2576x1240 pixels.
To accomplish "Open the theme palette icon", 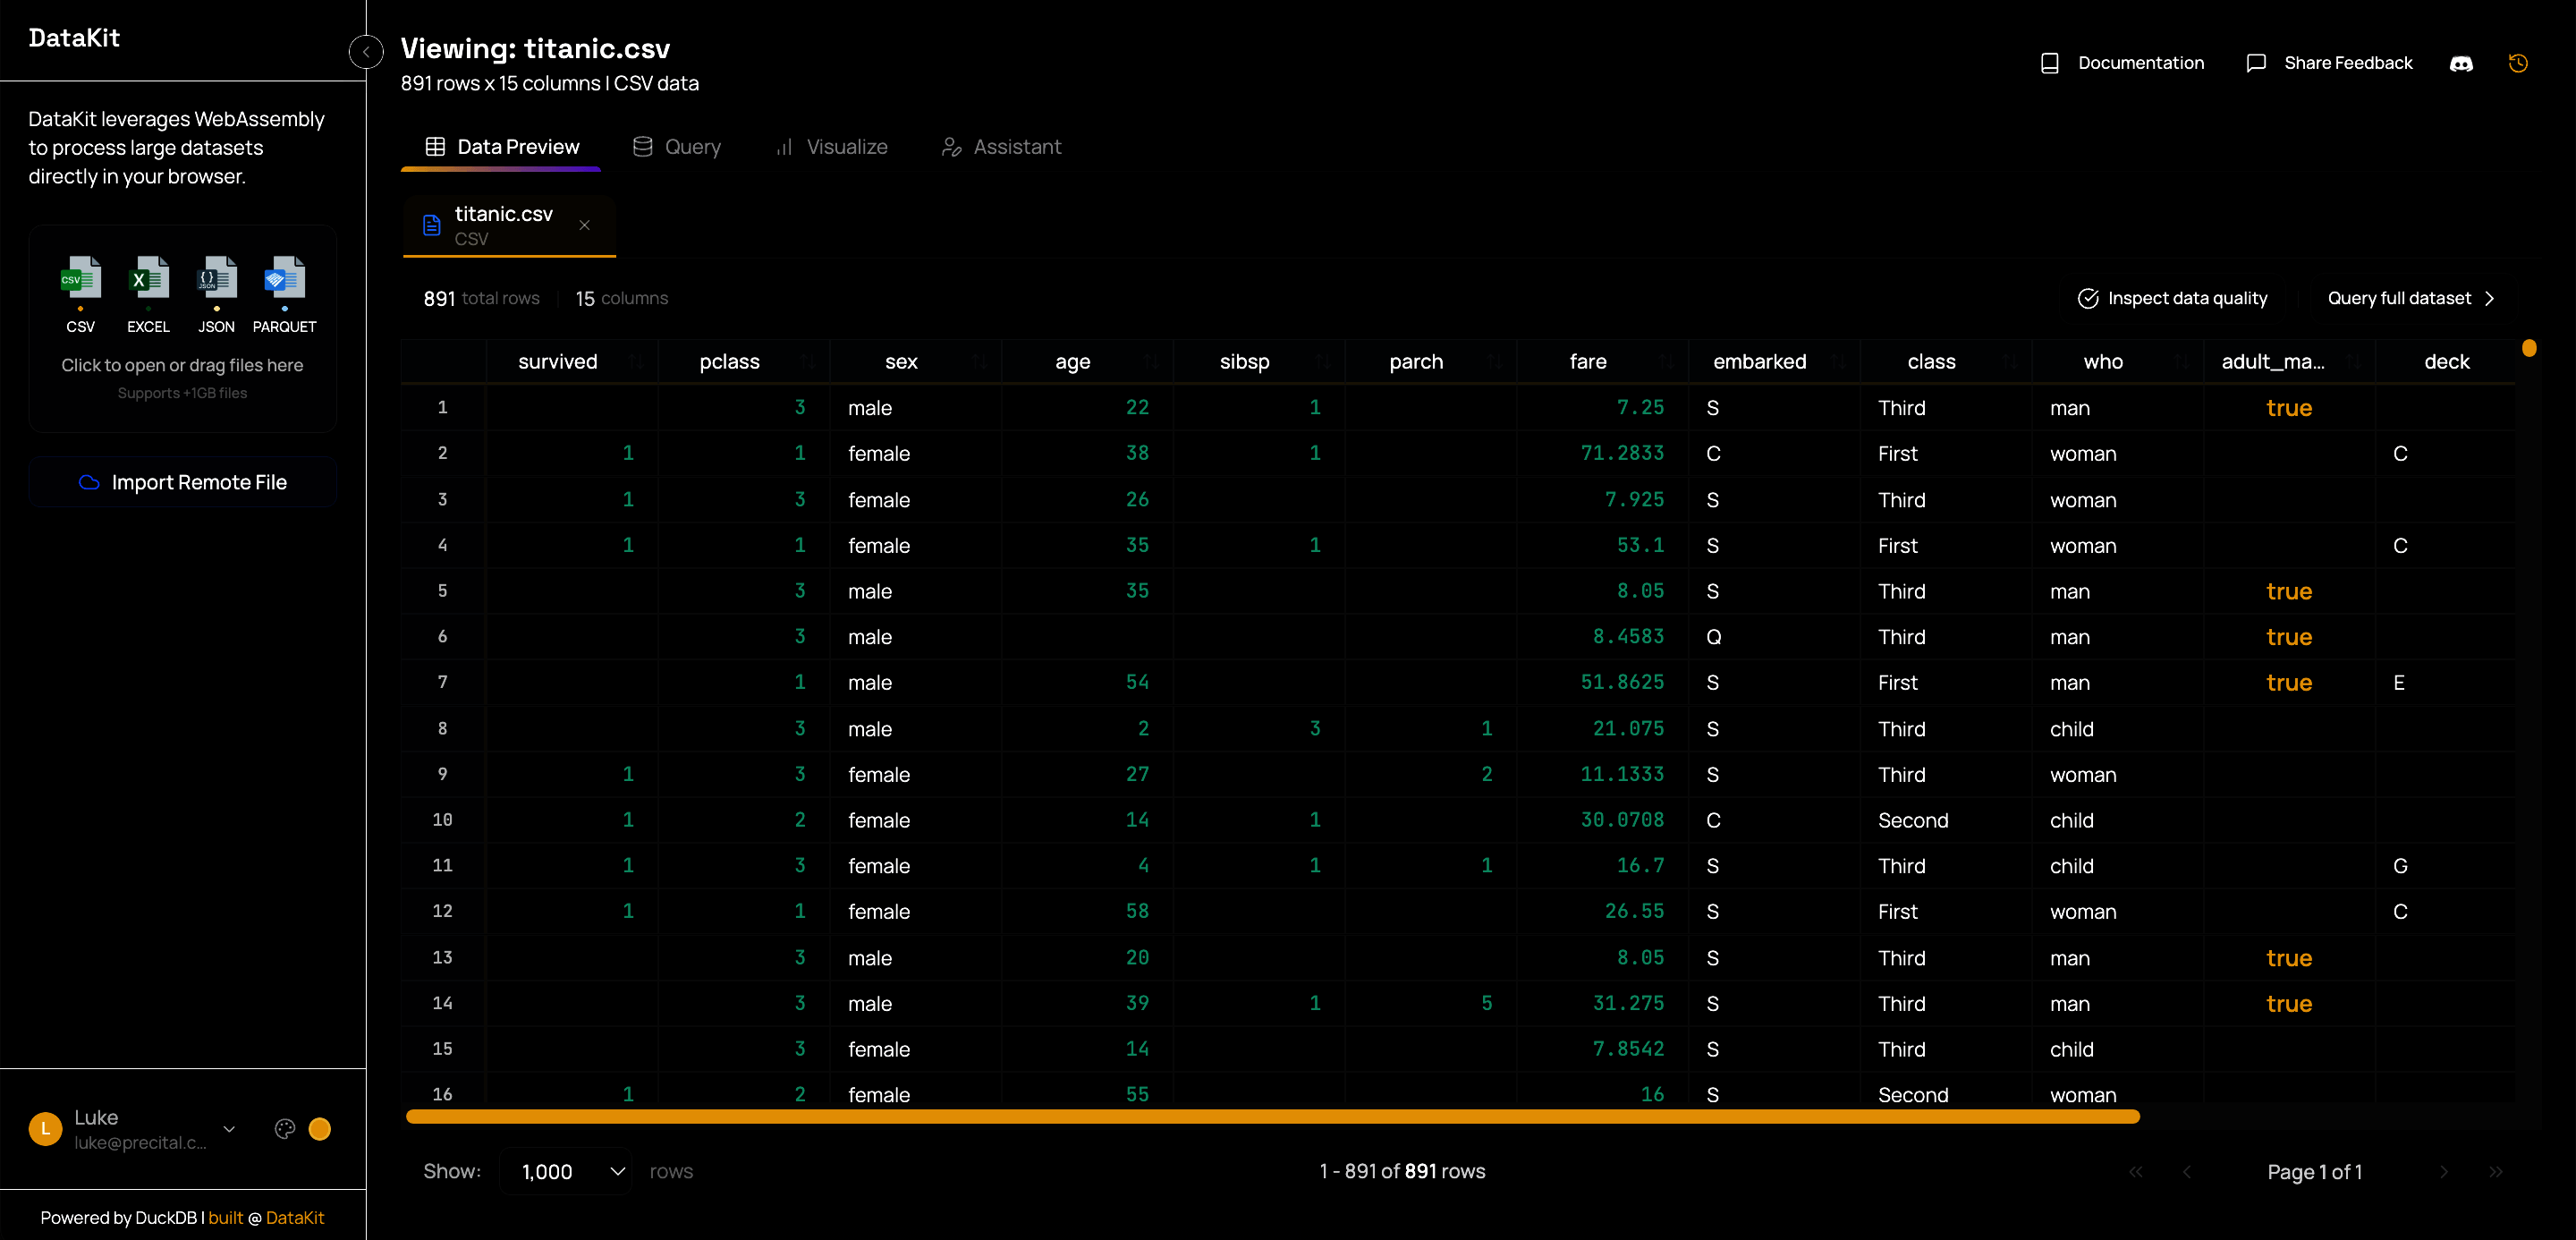I will (x=285, y=1129).
